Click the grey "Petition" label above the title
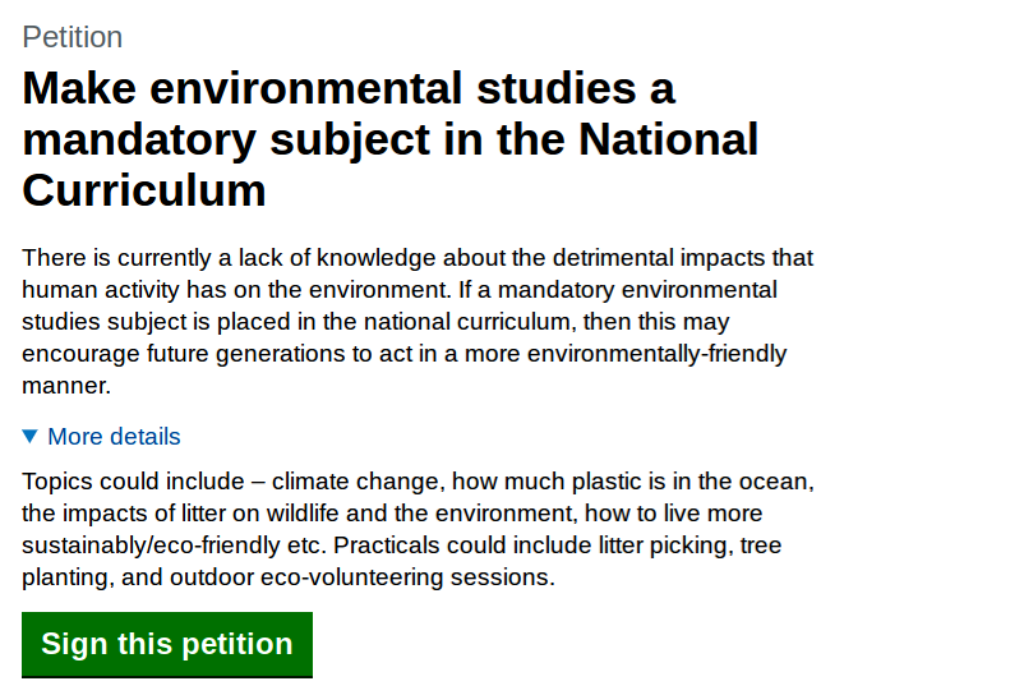This screenshot has width=1024, height=695. click(72, 37)
